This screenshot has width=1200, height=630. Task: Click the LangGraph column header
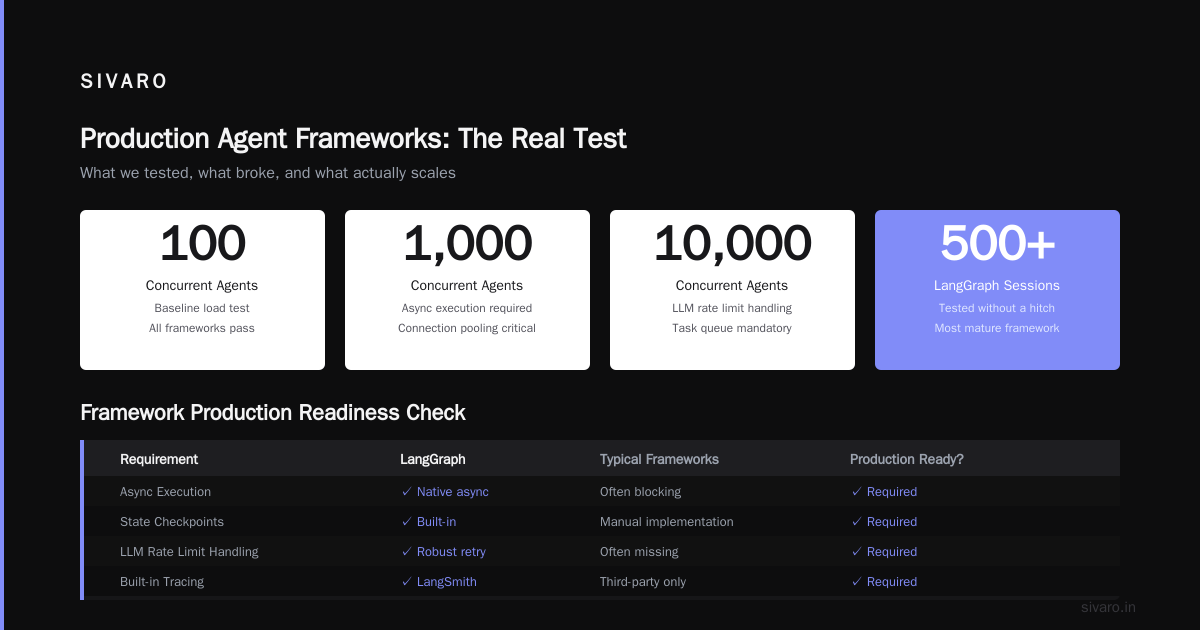[x=433, y=459]
